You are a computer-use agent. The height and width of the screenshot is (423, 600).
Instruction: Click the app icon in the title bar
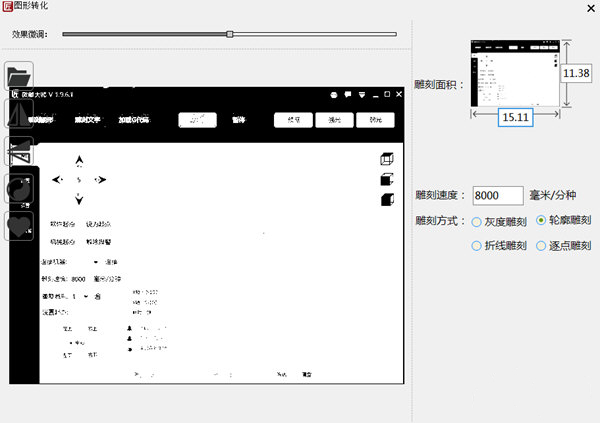(x=10, y=8)
